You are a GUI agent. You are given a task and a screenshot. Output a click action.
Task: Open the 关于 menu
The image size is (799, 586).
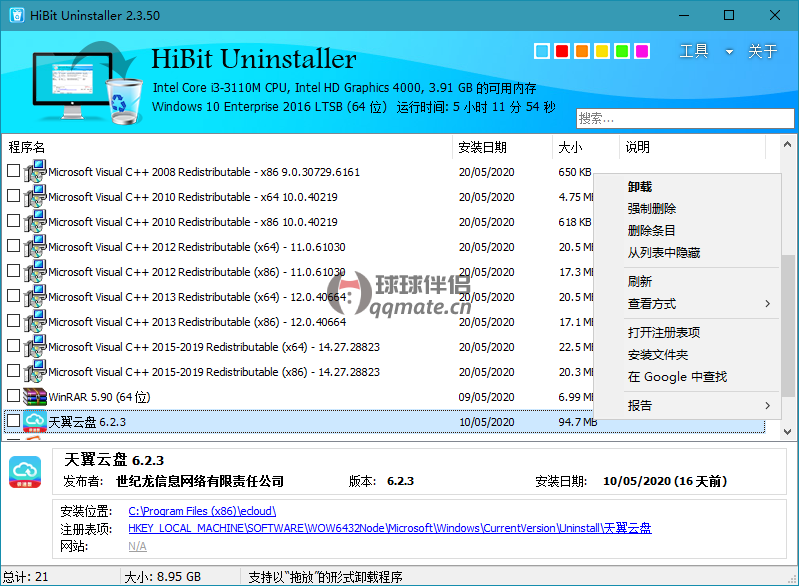coord(763,52)
